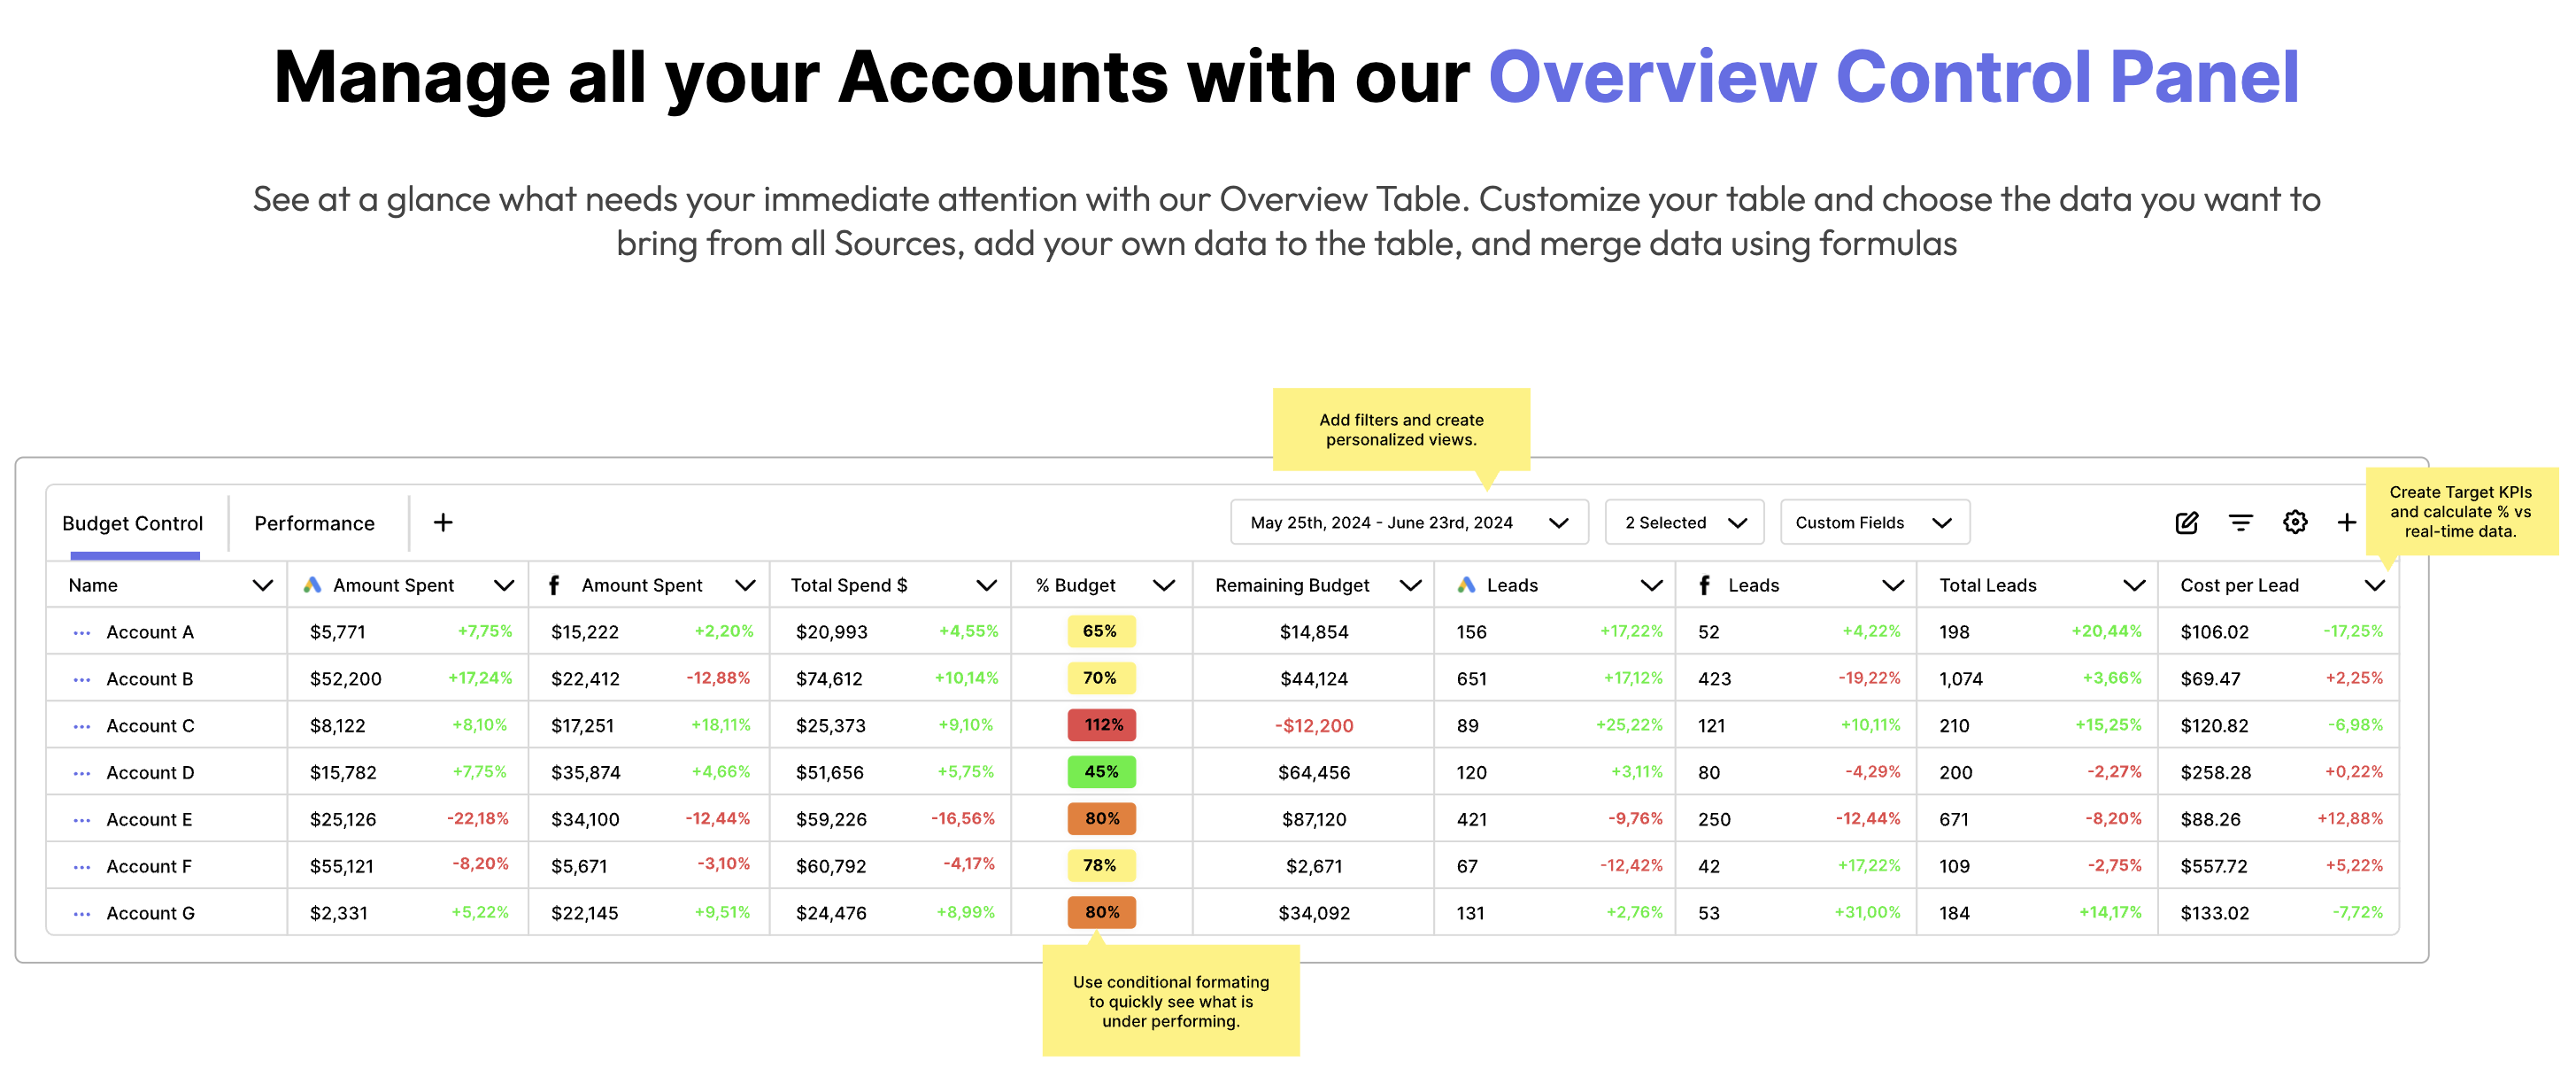Image resolution: width=2576 pixels, height=1084 pixels.
Task: Click the green 45% budget badge
Action: click(x=1101, y=772)
